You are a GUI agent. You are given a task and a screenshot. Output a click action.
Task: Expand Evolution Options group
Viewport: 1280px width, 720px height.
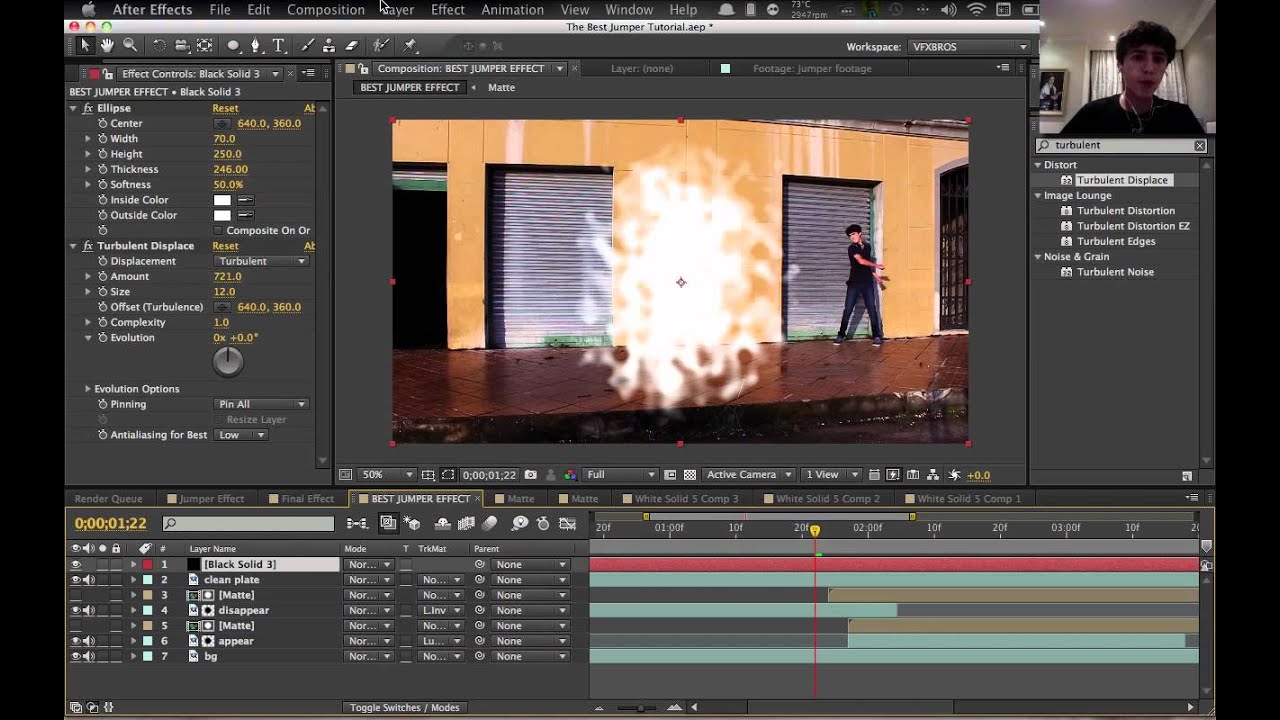tap(87, 389)
